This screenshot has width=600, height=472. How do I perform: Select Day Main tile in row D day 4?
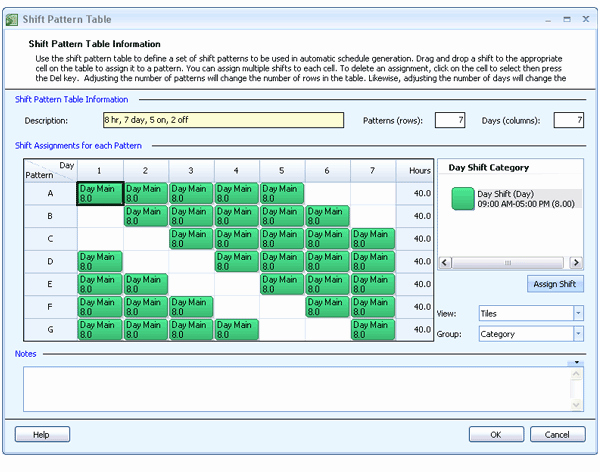click(236, 261)
